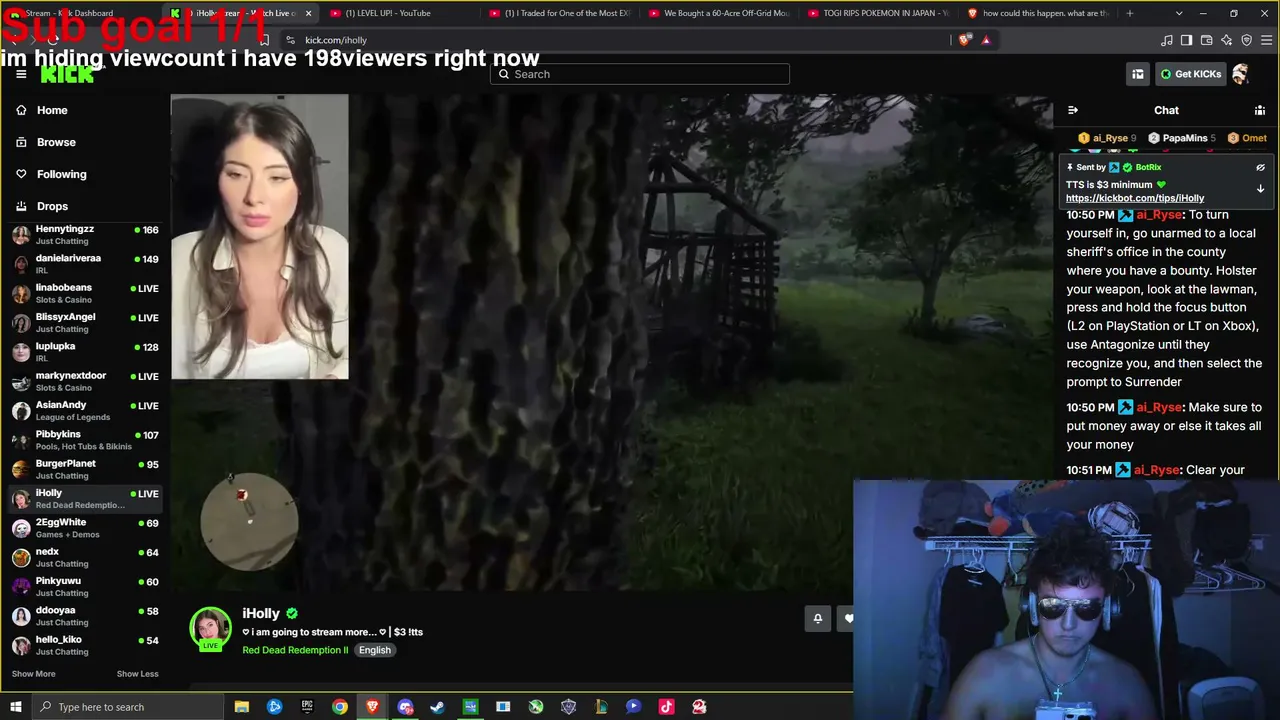Open the kickbot.com tips link in chat
1280x720 pixels.
(x=1135, y=198)
